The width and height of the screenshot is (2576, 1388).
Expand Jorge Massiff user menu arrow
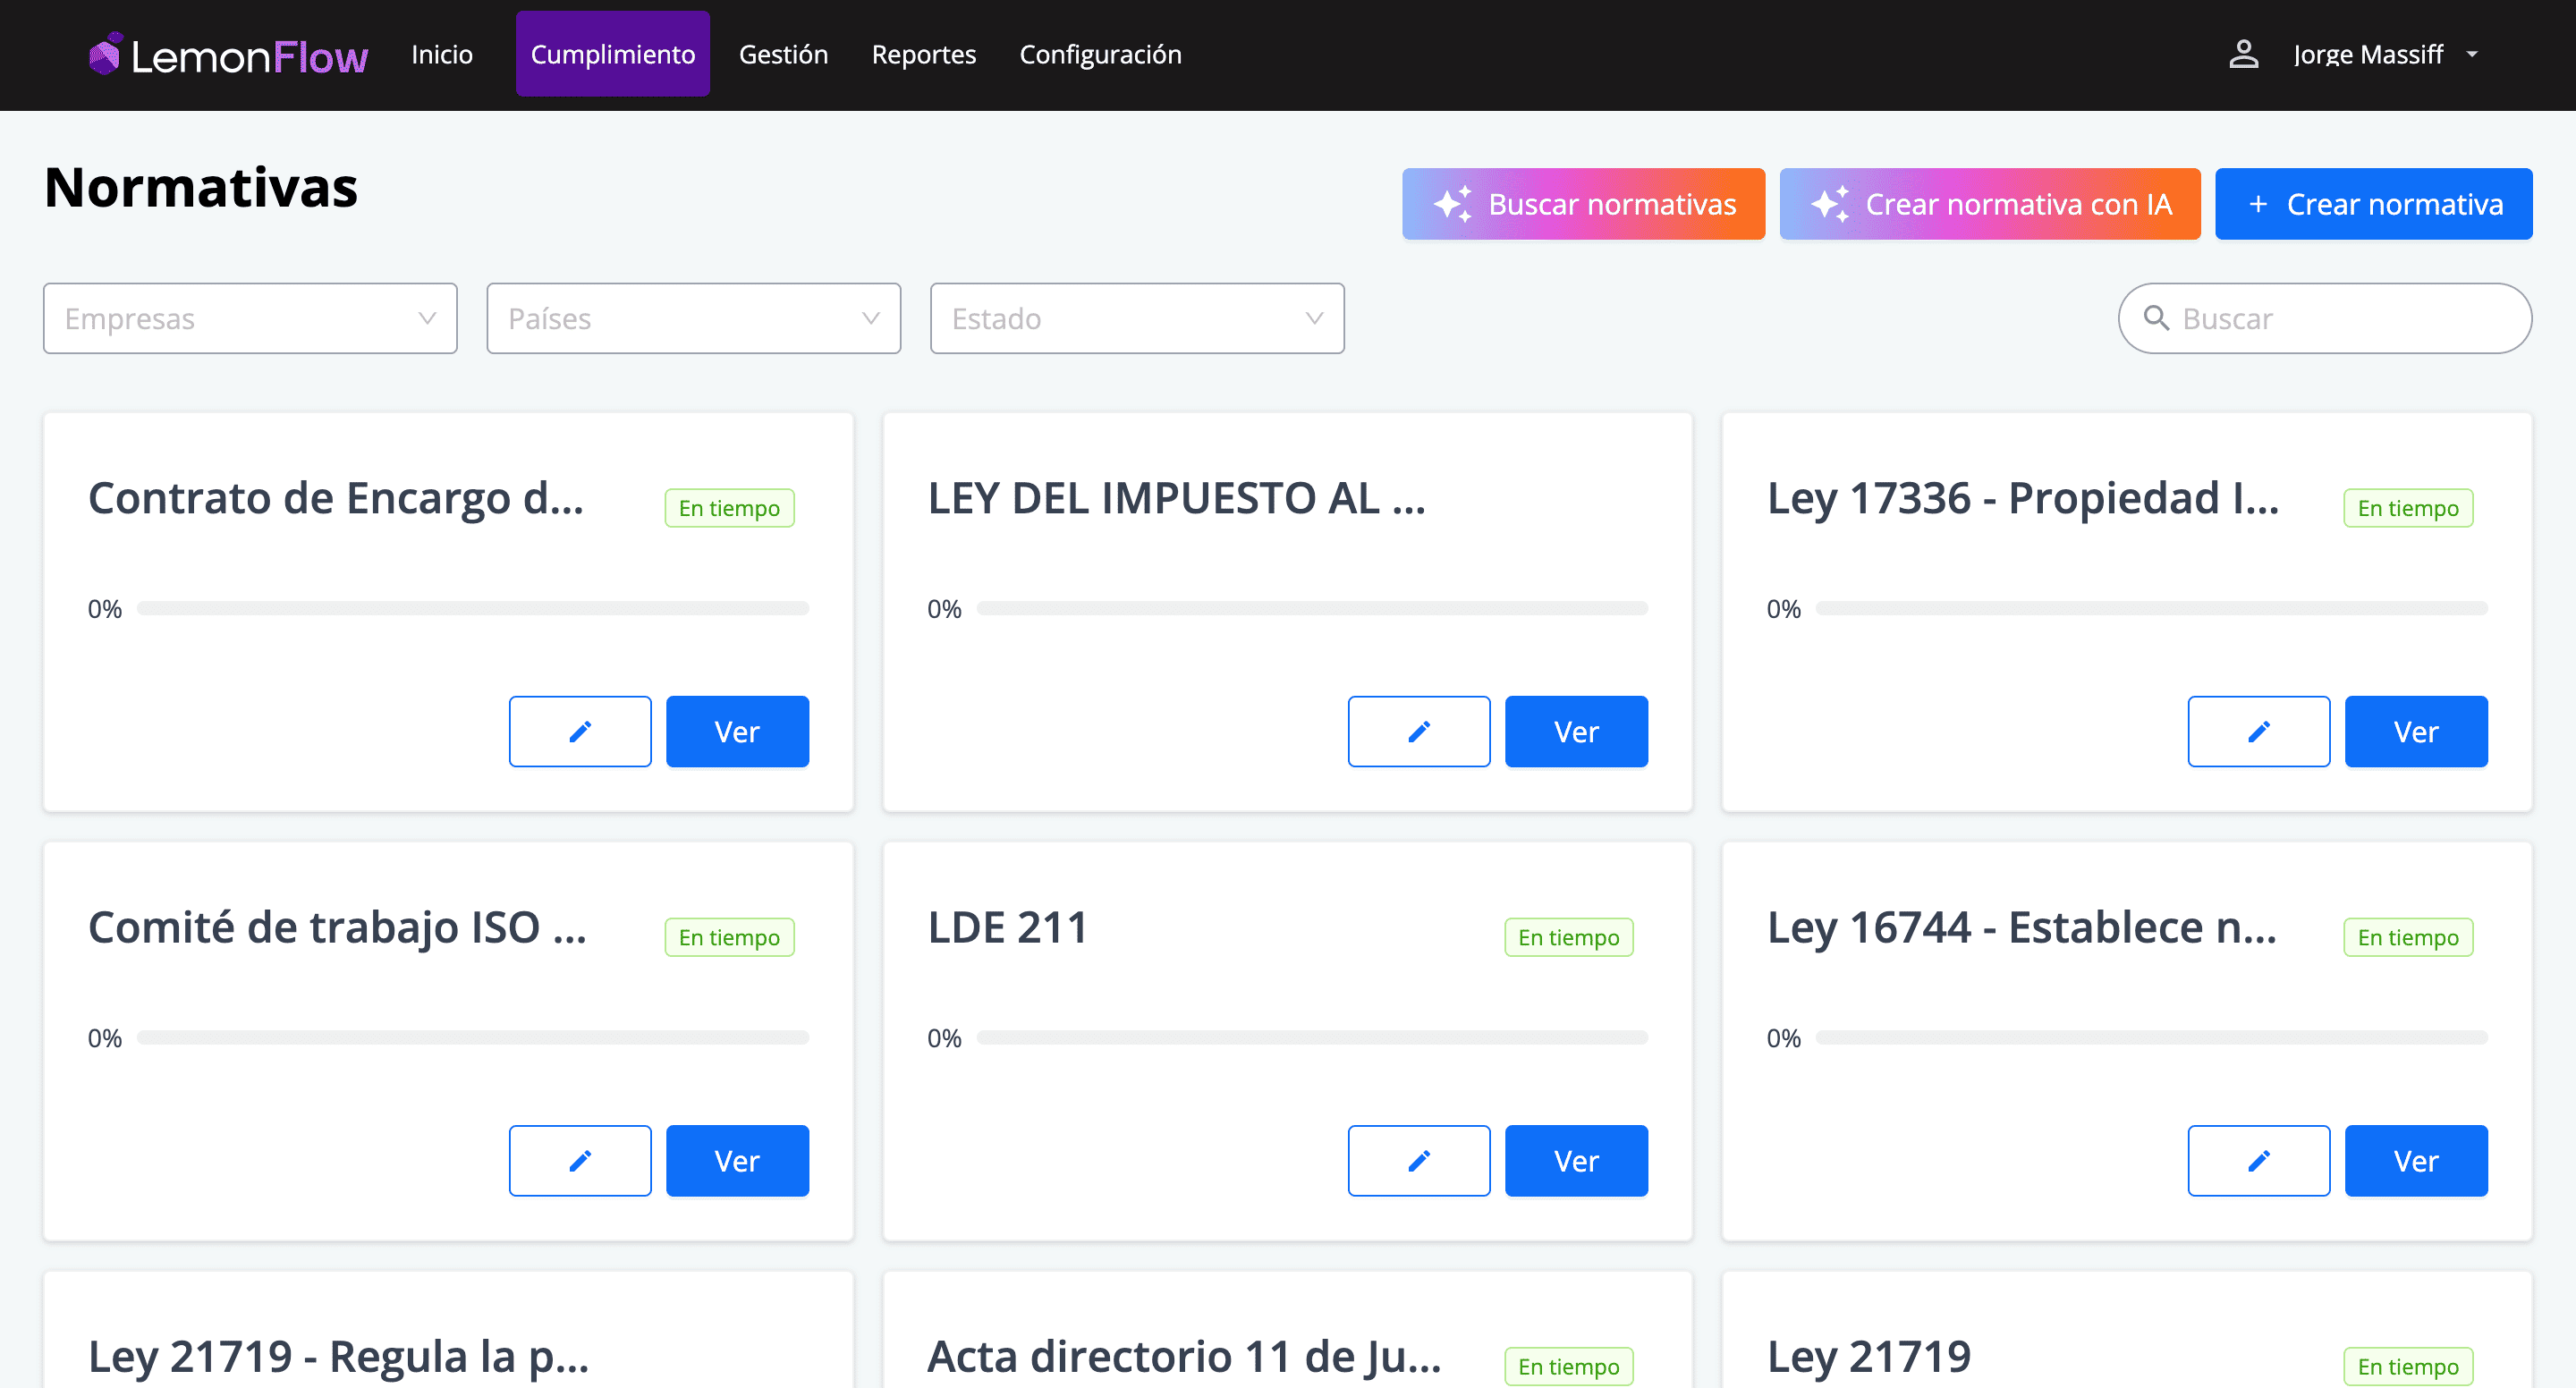2472,54
